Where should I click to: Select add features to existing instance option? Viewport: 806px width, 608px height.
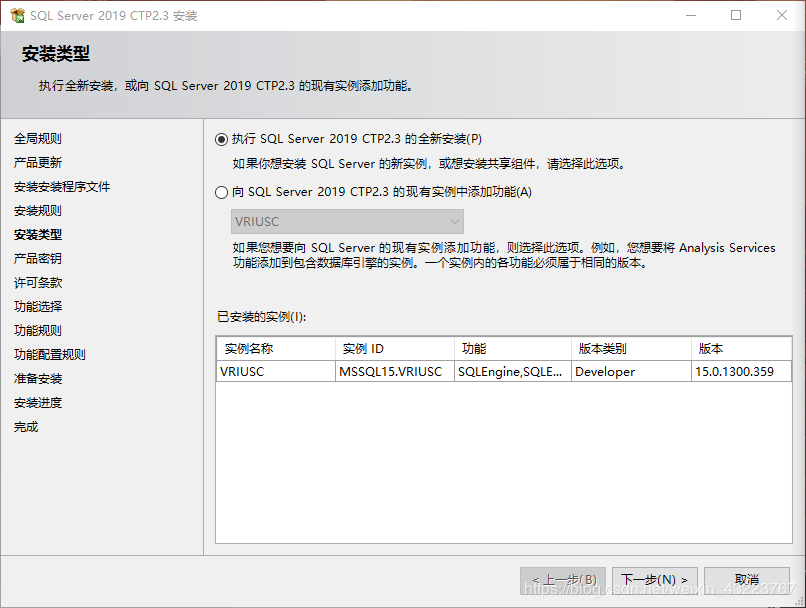click(222, 192)
